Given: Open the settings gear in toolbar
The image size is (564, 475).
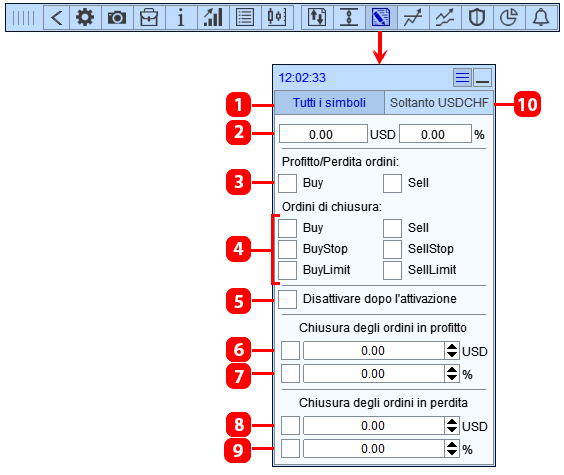Looking at the screenshot, I should (x=85, y=17).
